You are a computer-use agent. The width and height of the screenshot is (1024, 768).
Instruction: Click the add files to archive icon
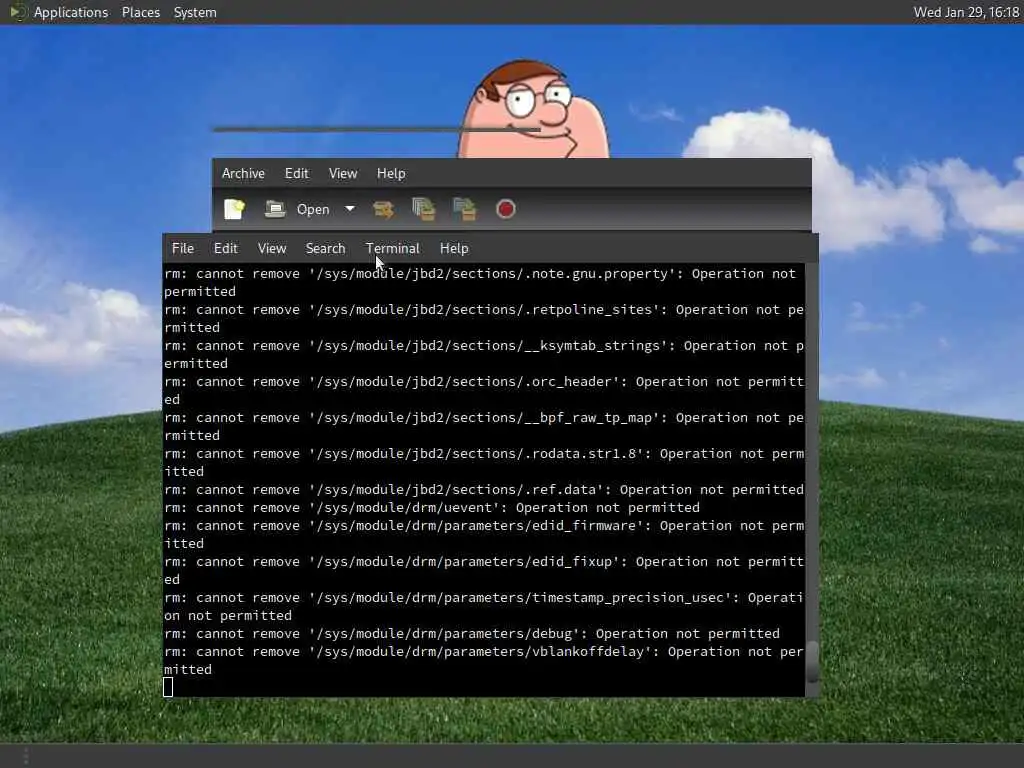pos(424,209)
